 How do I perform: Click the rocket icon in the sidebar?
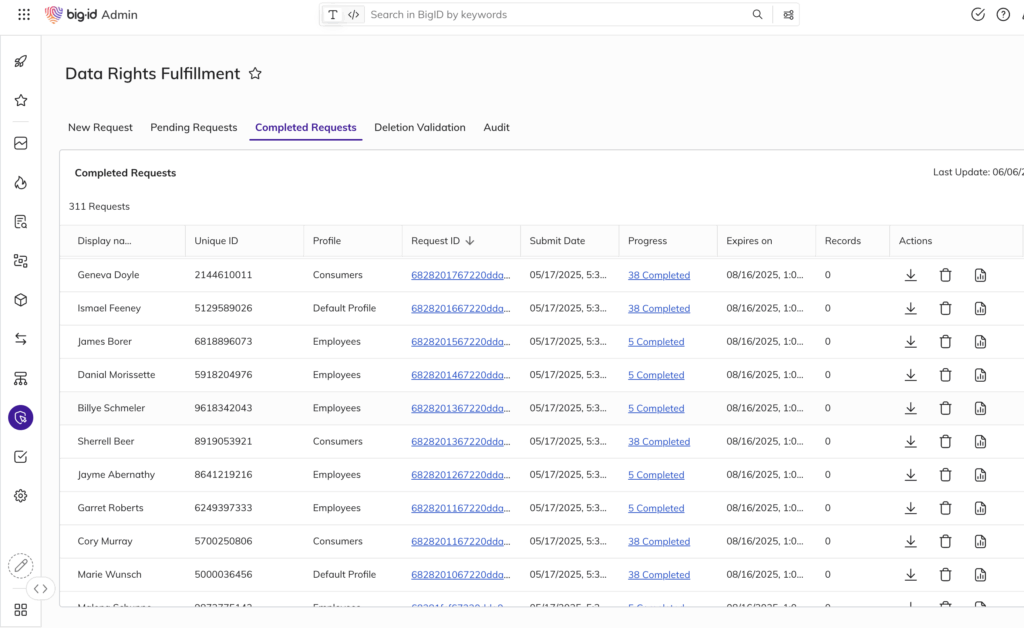[21, 62]
